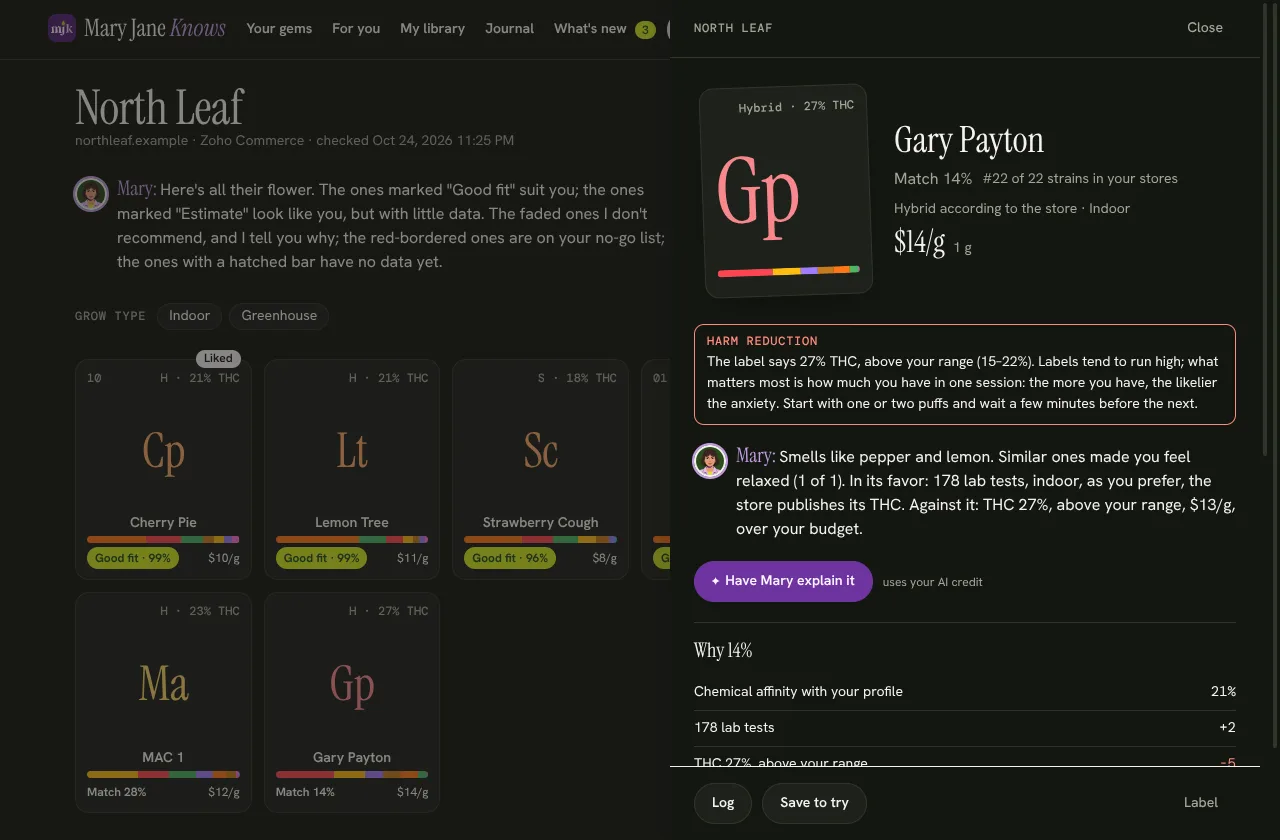Select the Gary Payton card in the grid
This screenshot has width=1280, height=840.
tap(352, 702)
